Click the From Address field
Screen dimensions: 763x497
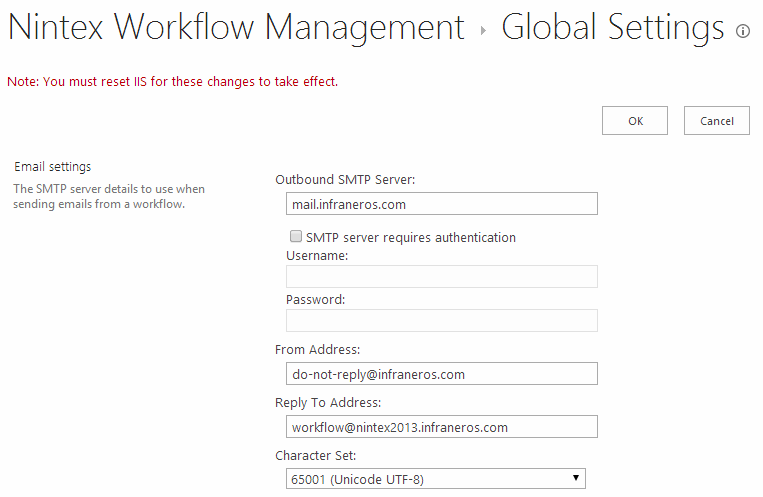[441, 374]
